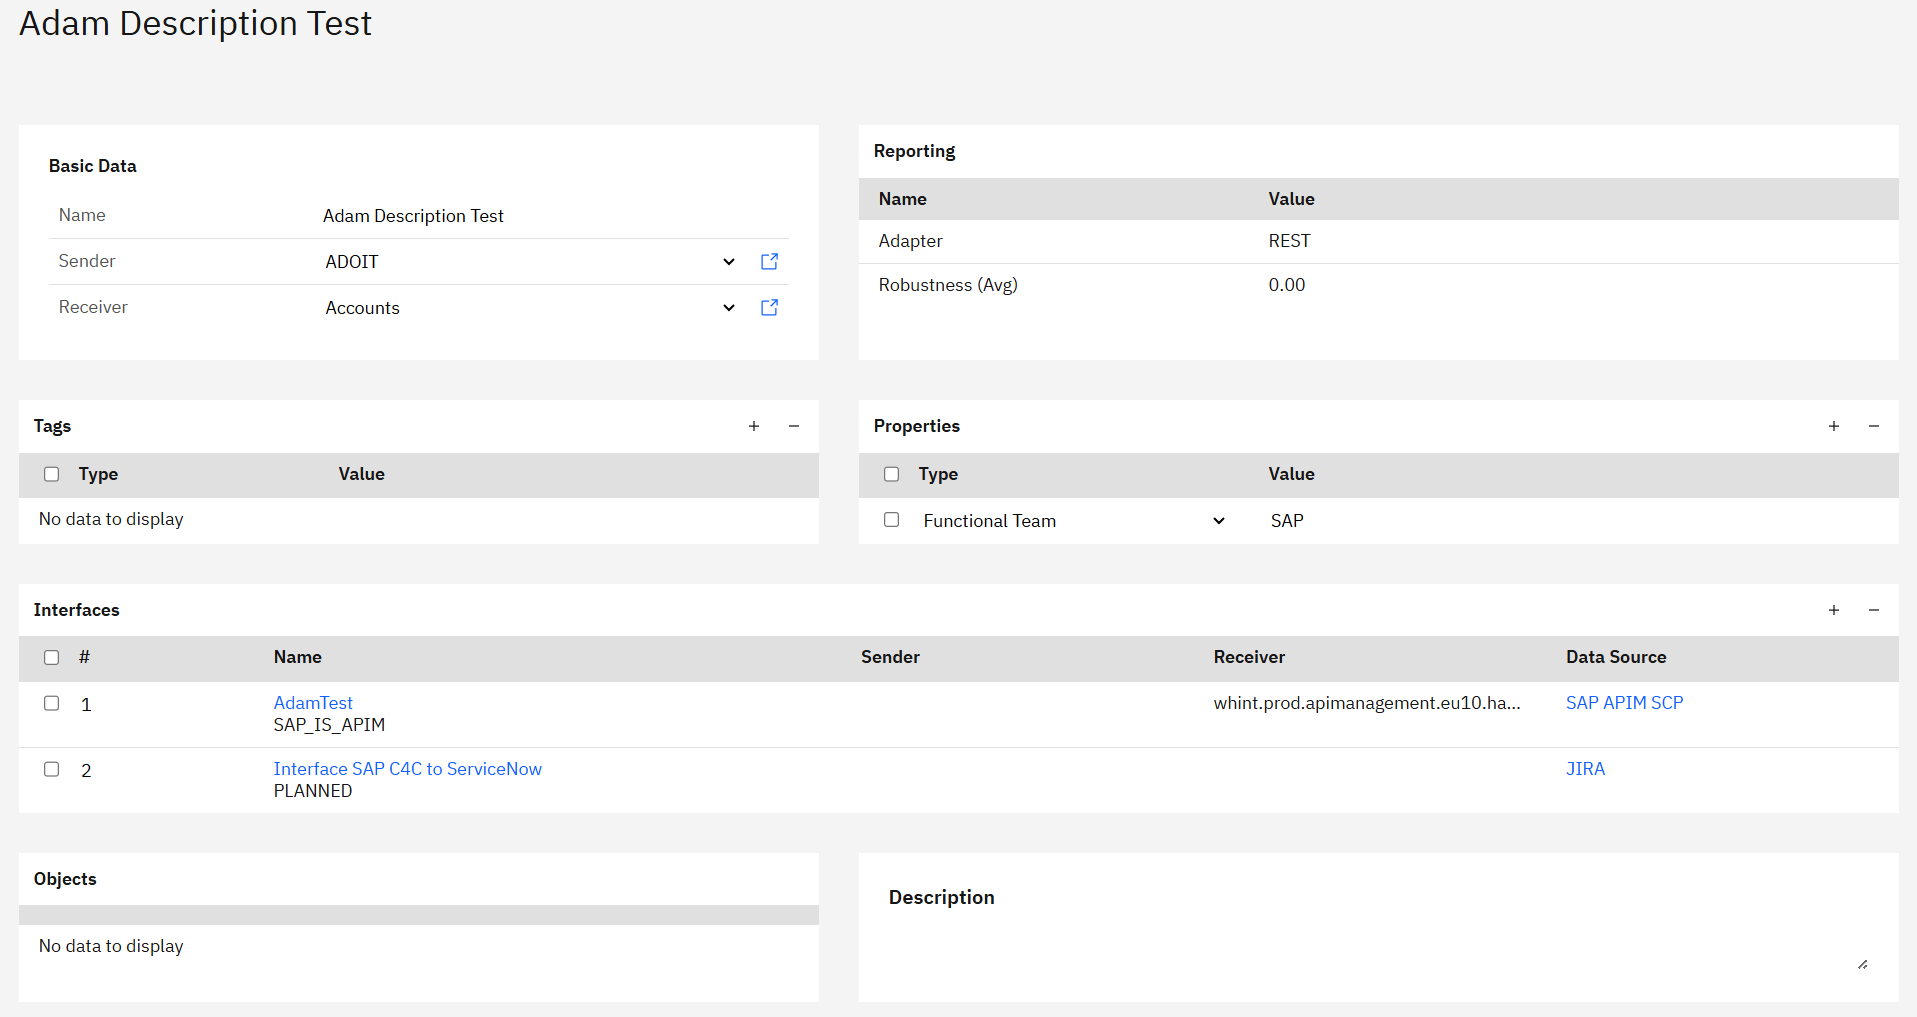
Task: Select the AdamTest interface row checkbox
Action: tap(52, 703)
